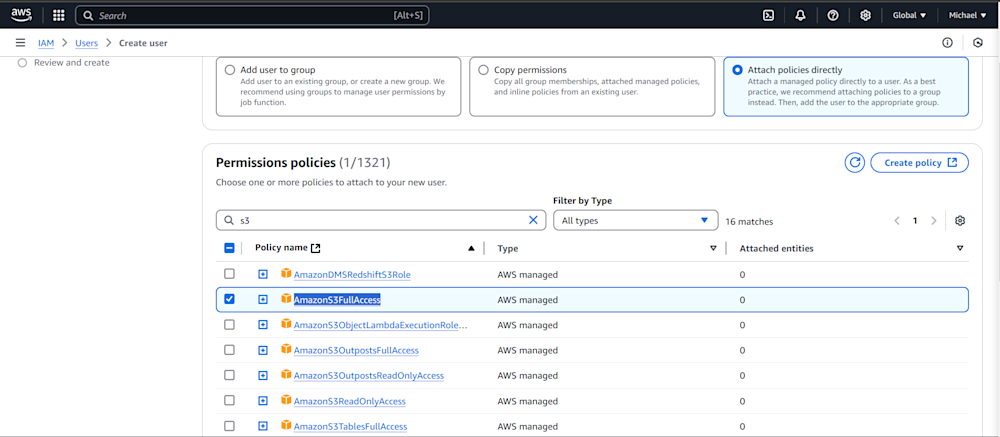
Task: Toggle the hamburger navigation menu
Action: [x=20, y=43]
